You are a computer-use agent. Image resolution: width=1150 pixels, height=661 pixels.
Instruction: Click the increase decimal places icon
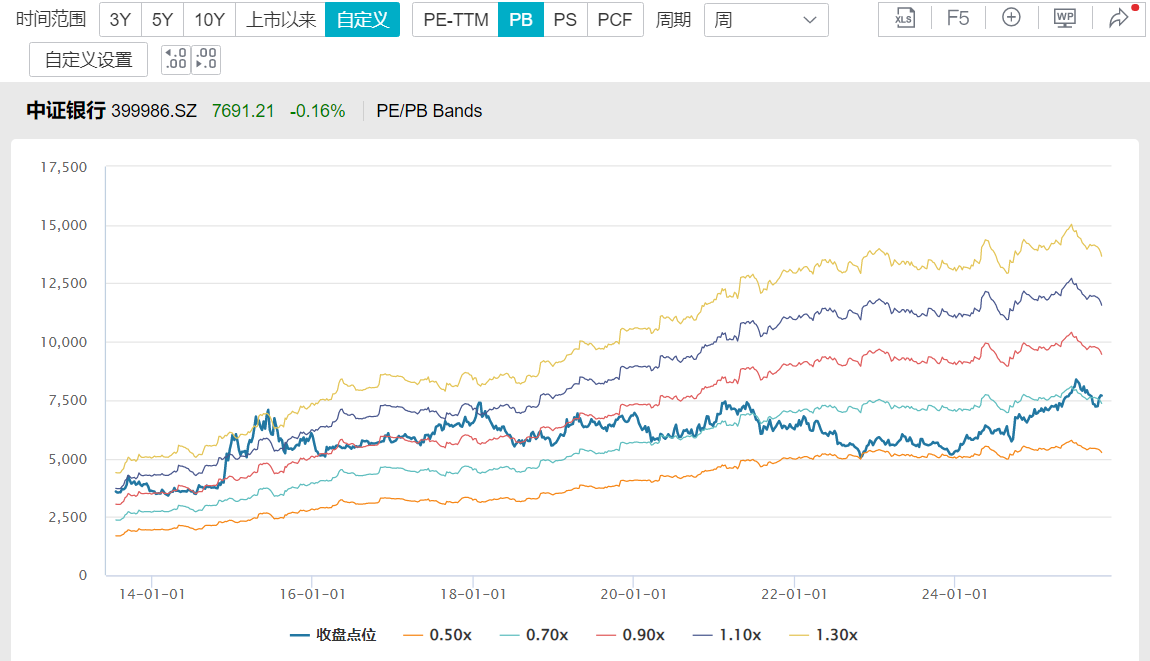coord(206,60)
